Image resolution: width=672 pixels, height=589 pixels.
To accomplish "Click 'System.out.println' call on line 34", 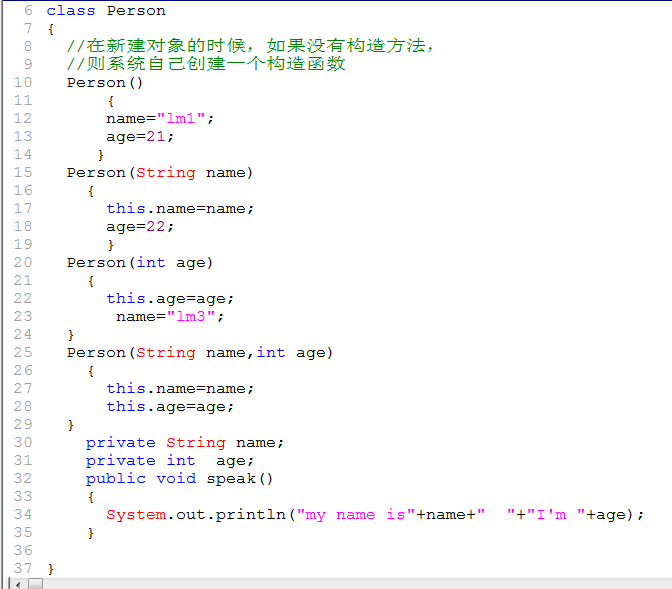I will (x=196, y=514).
